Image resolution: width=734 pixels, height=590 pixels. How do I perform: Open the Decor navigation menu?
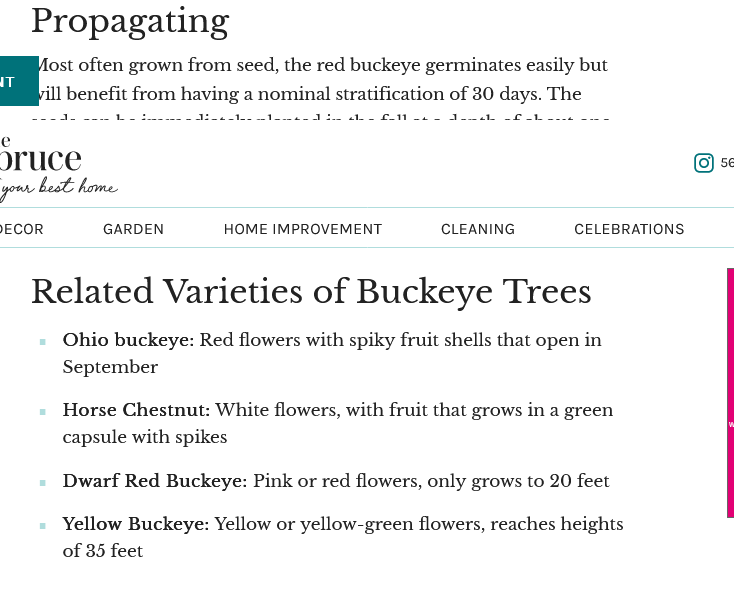coord(20,229)
